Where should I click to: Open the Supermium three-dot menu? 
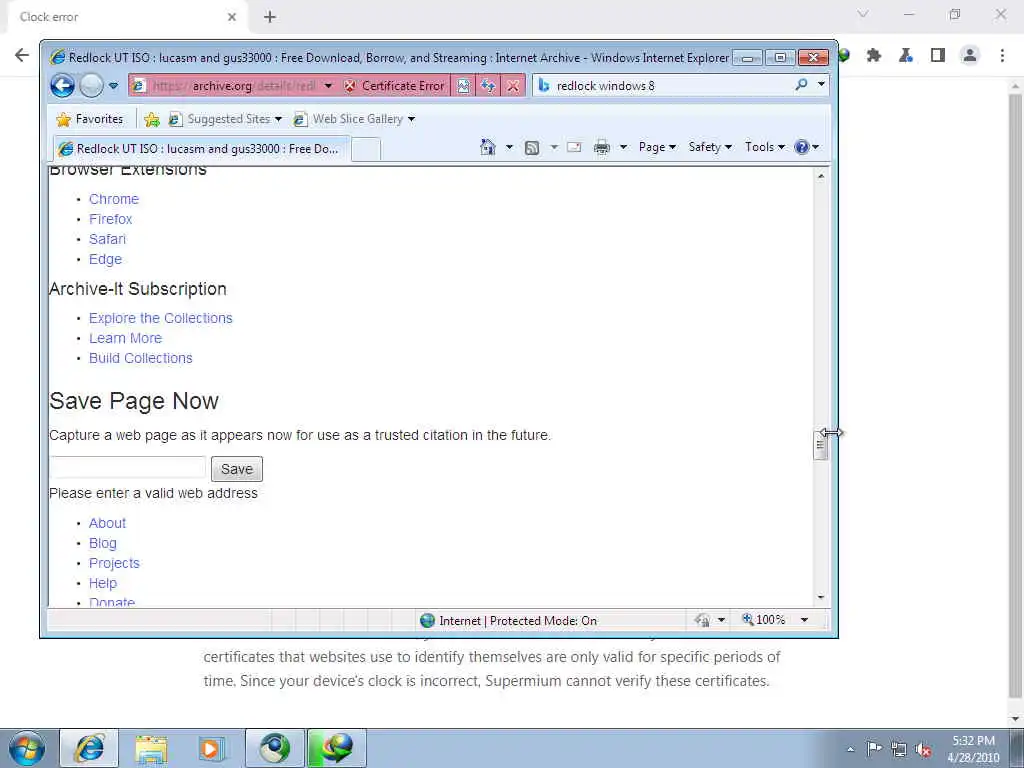1002,56
